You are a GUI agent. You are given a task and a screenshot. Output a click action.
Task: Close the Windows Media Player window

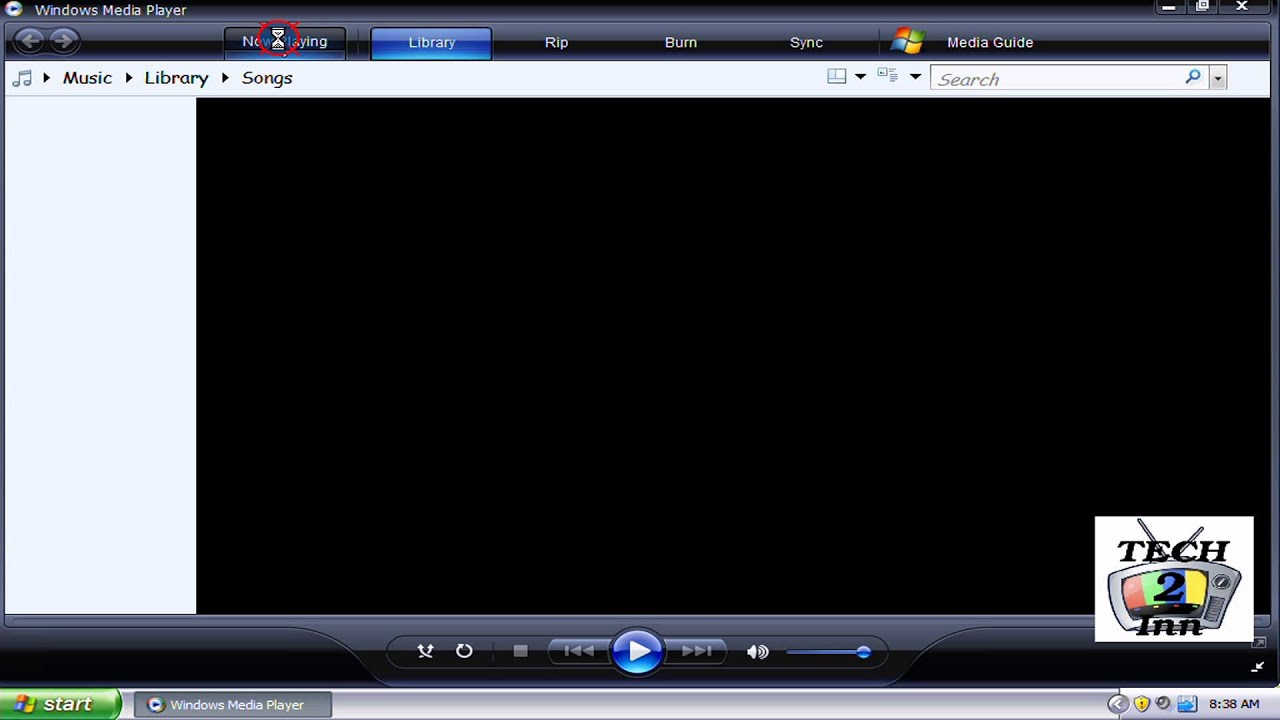1242,7
